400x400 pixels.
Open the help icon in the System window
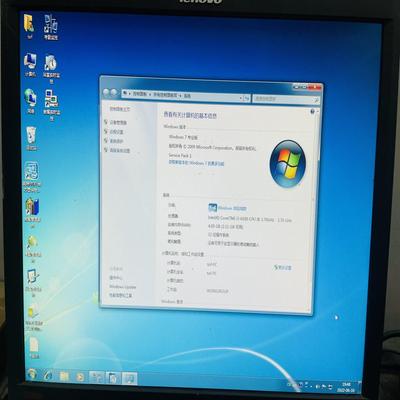pos(312,111)
